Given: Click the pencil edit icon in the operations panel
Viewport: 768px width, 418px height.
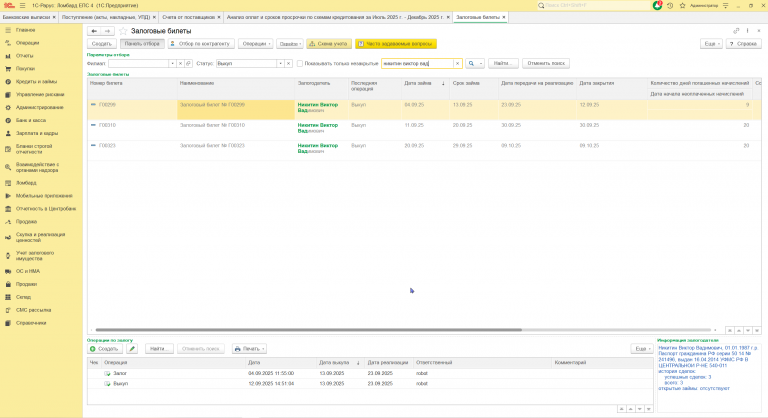Looking at the screenshot, I should pyautogui.click(x=132, y=349).
